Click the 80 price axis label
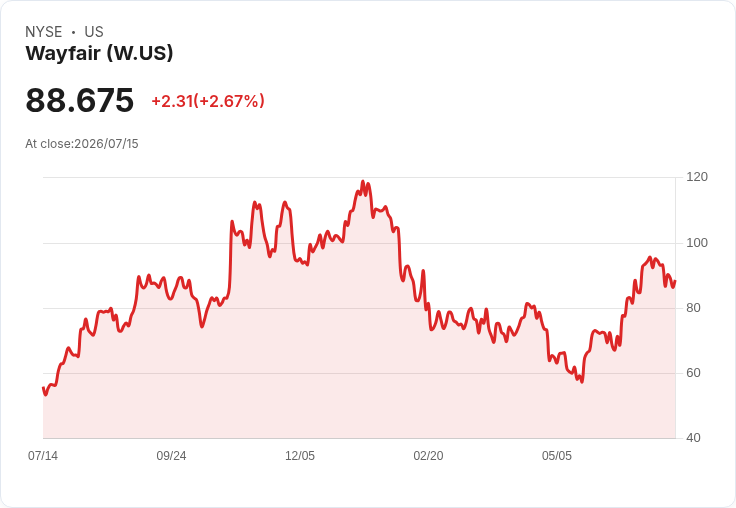 693,308
